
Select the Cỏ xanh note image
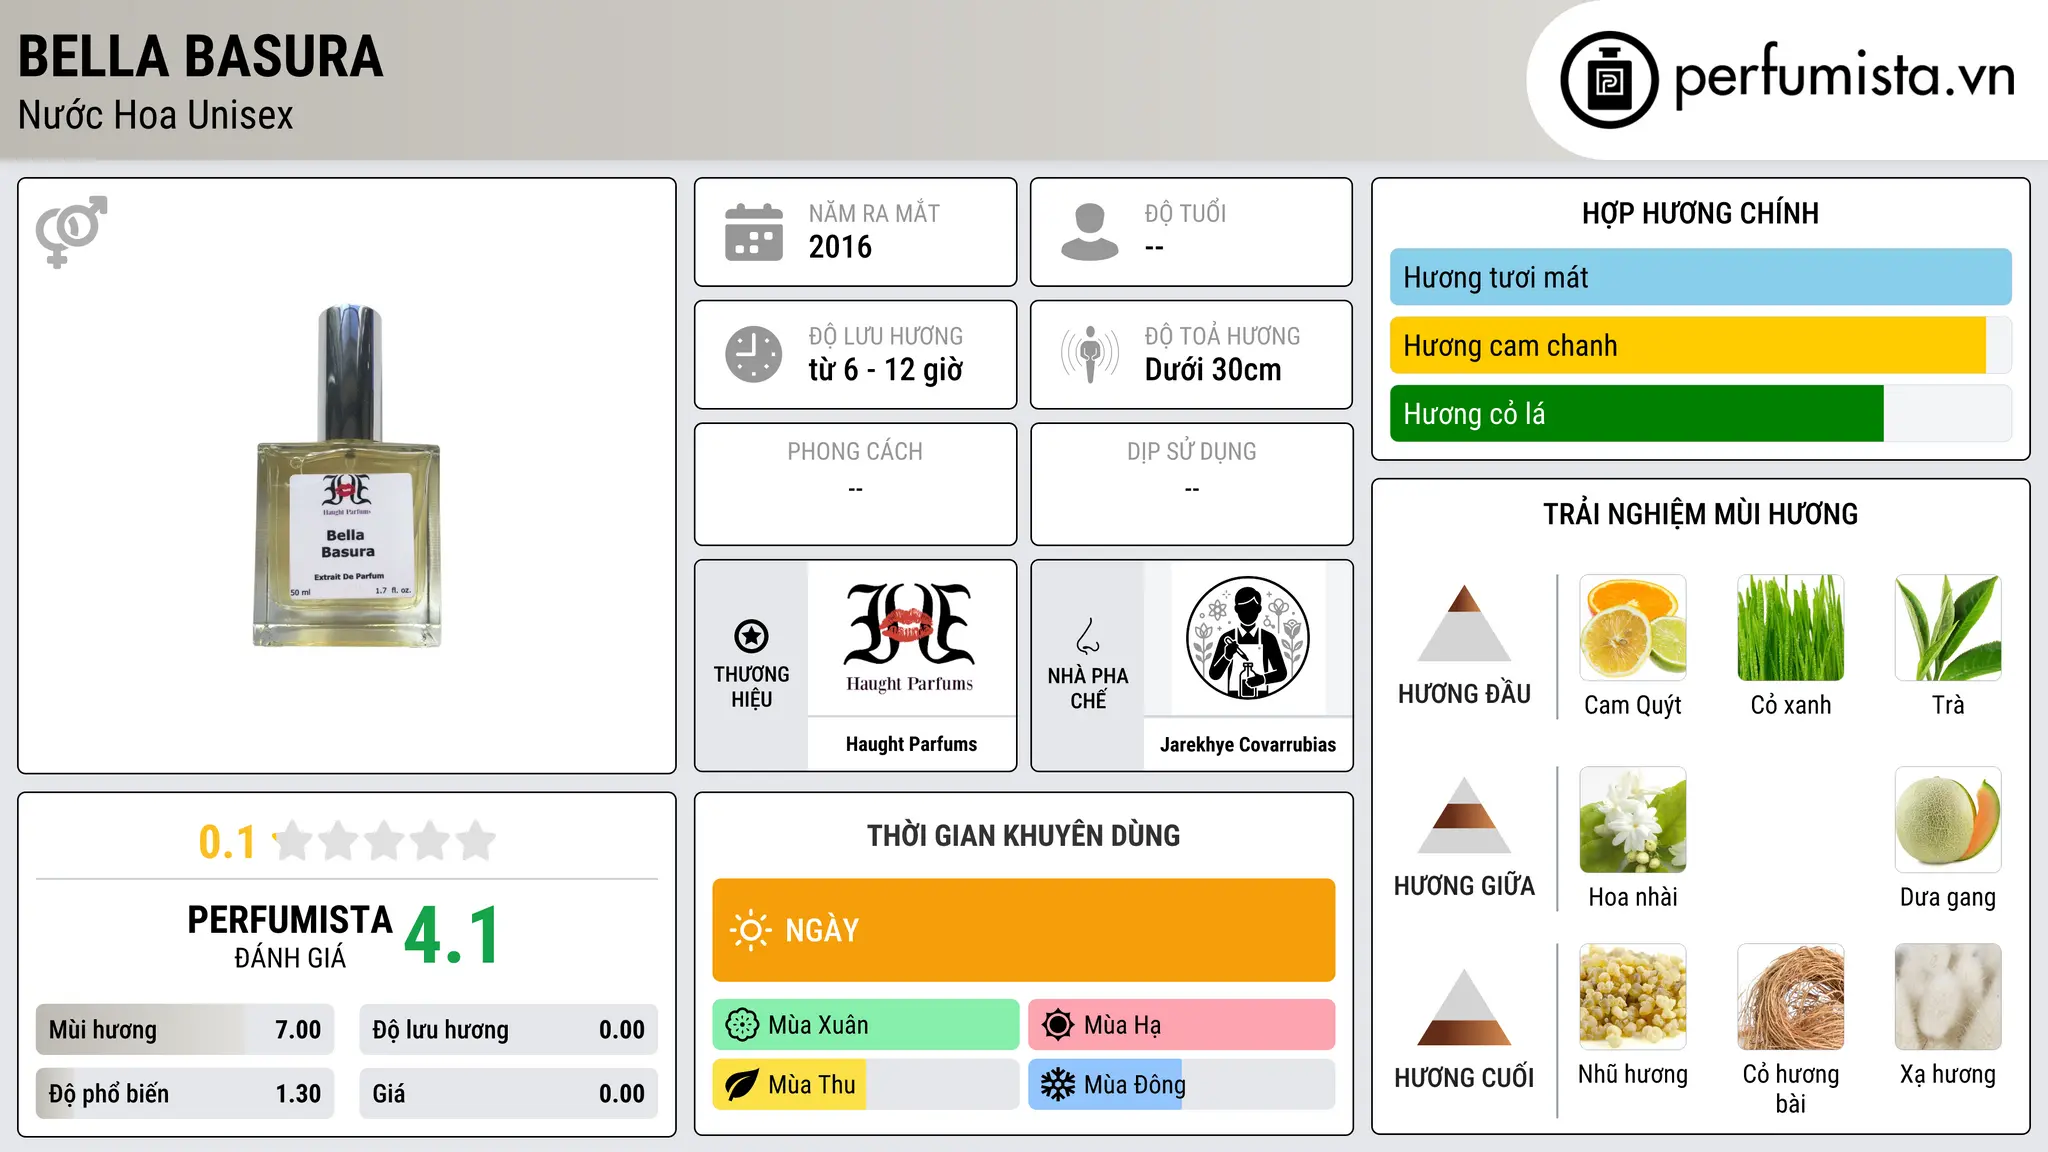(1791, 627)
